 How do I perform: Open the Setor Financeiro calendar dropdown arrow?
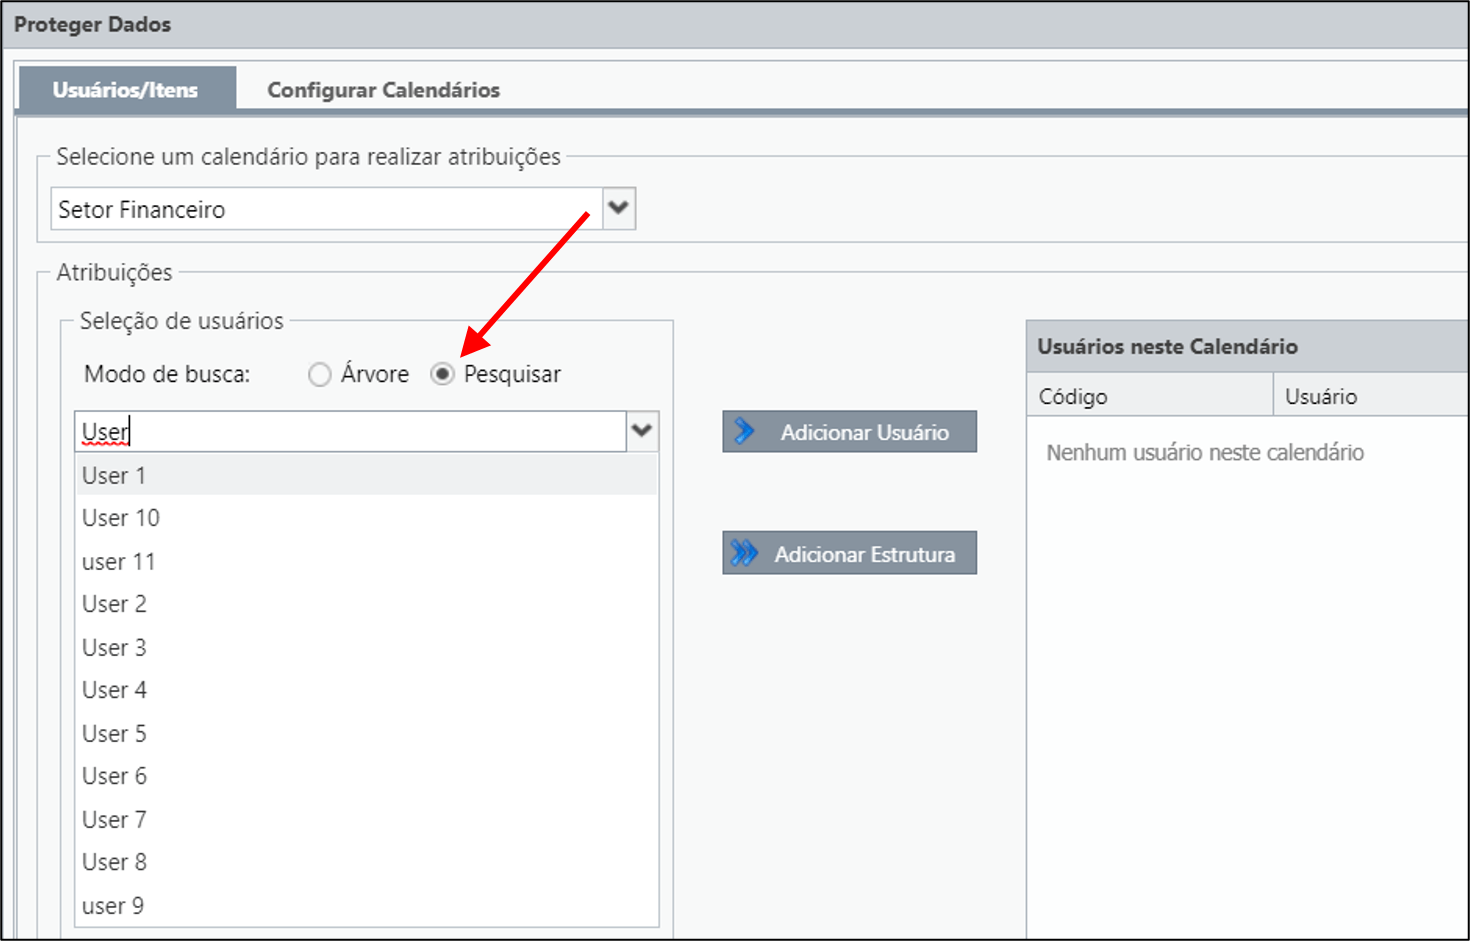pyautogui.click(x=619, y=208)
